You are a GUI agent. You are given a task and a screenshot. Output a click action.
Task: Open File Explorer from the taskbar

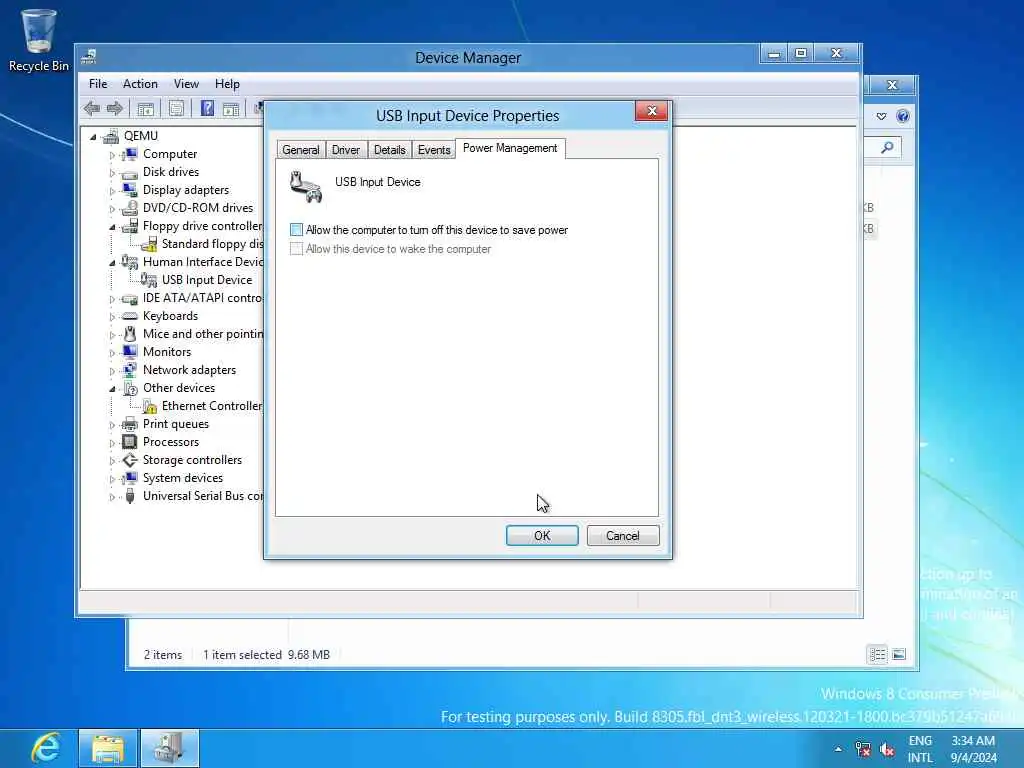point(108,748)
